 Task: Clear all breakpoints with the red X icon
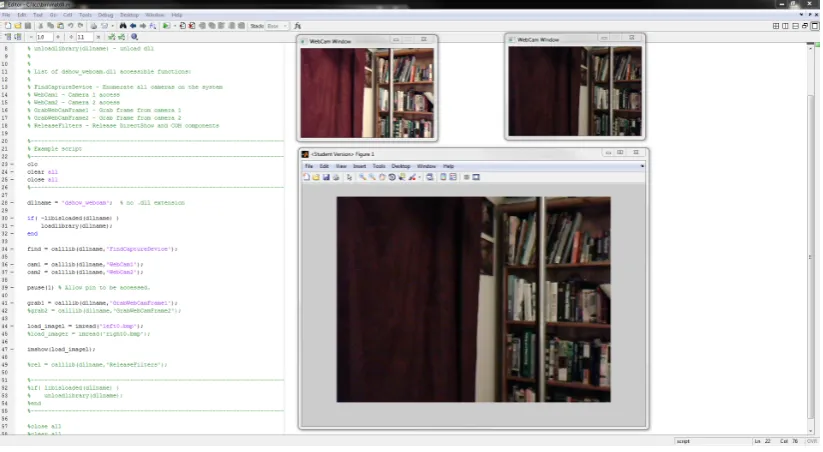(x=192, y=26)
